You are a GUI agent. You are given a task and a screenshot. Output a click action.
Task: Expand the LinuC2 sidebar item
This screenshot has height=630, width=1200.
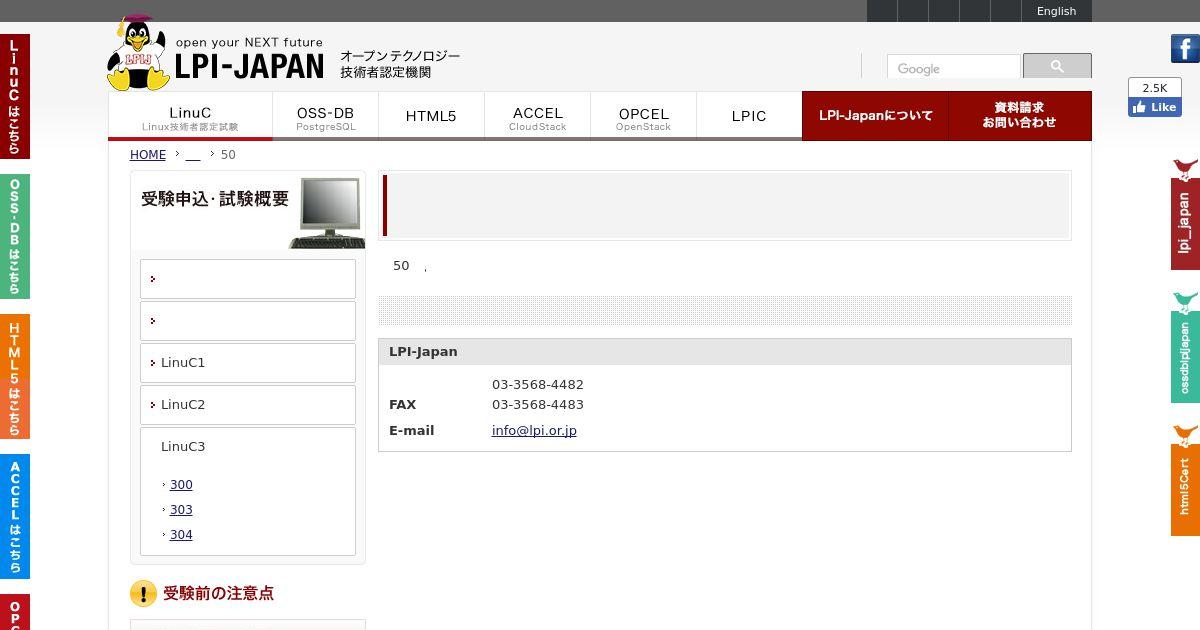(248, 405)
